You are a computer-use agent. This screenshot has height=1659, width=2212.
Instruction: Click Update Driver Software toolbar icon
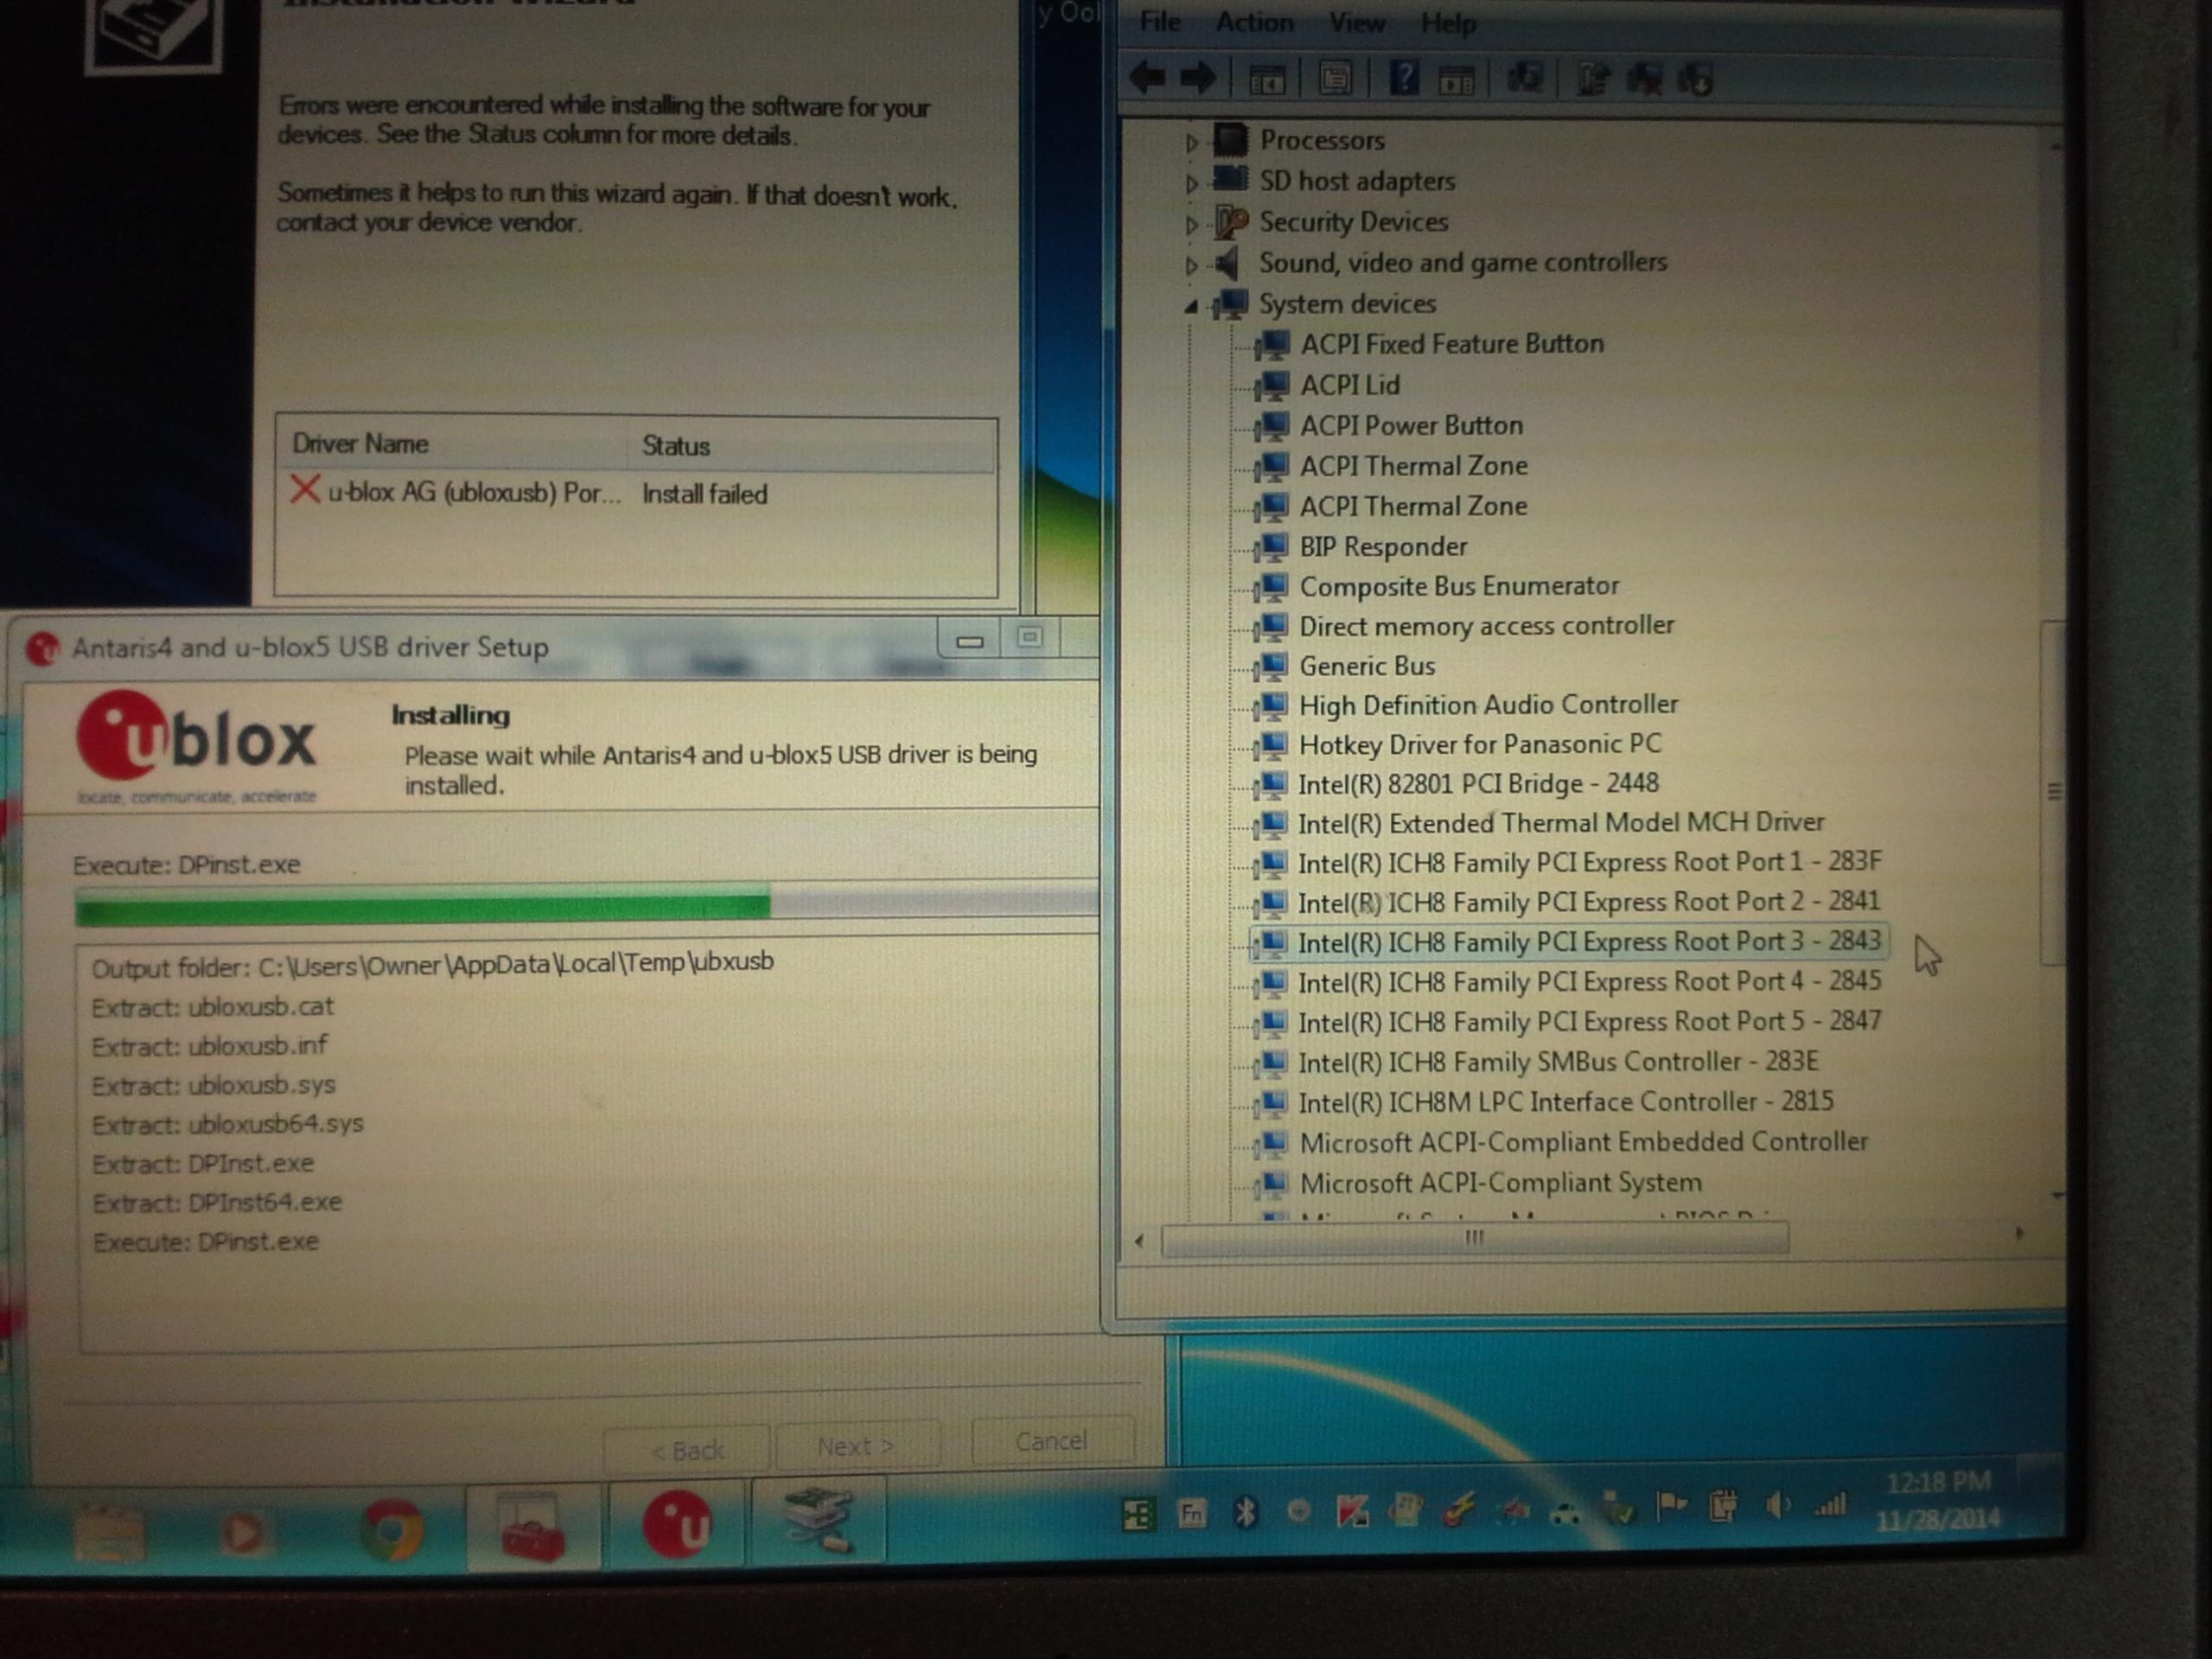click(x=1592, y=78)
